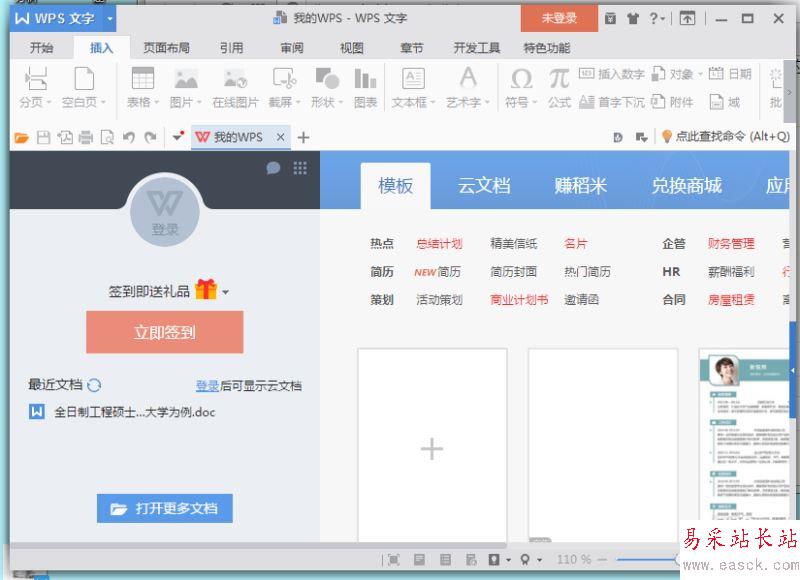The height and width of the screenshot is (580, 800).
Task: Close the 我的WPS document tab
Action: point(281,137)
